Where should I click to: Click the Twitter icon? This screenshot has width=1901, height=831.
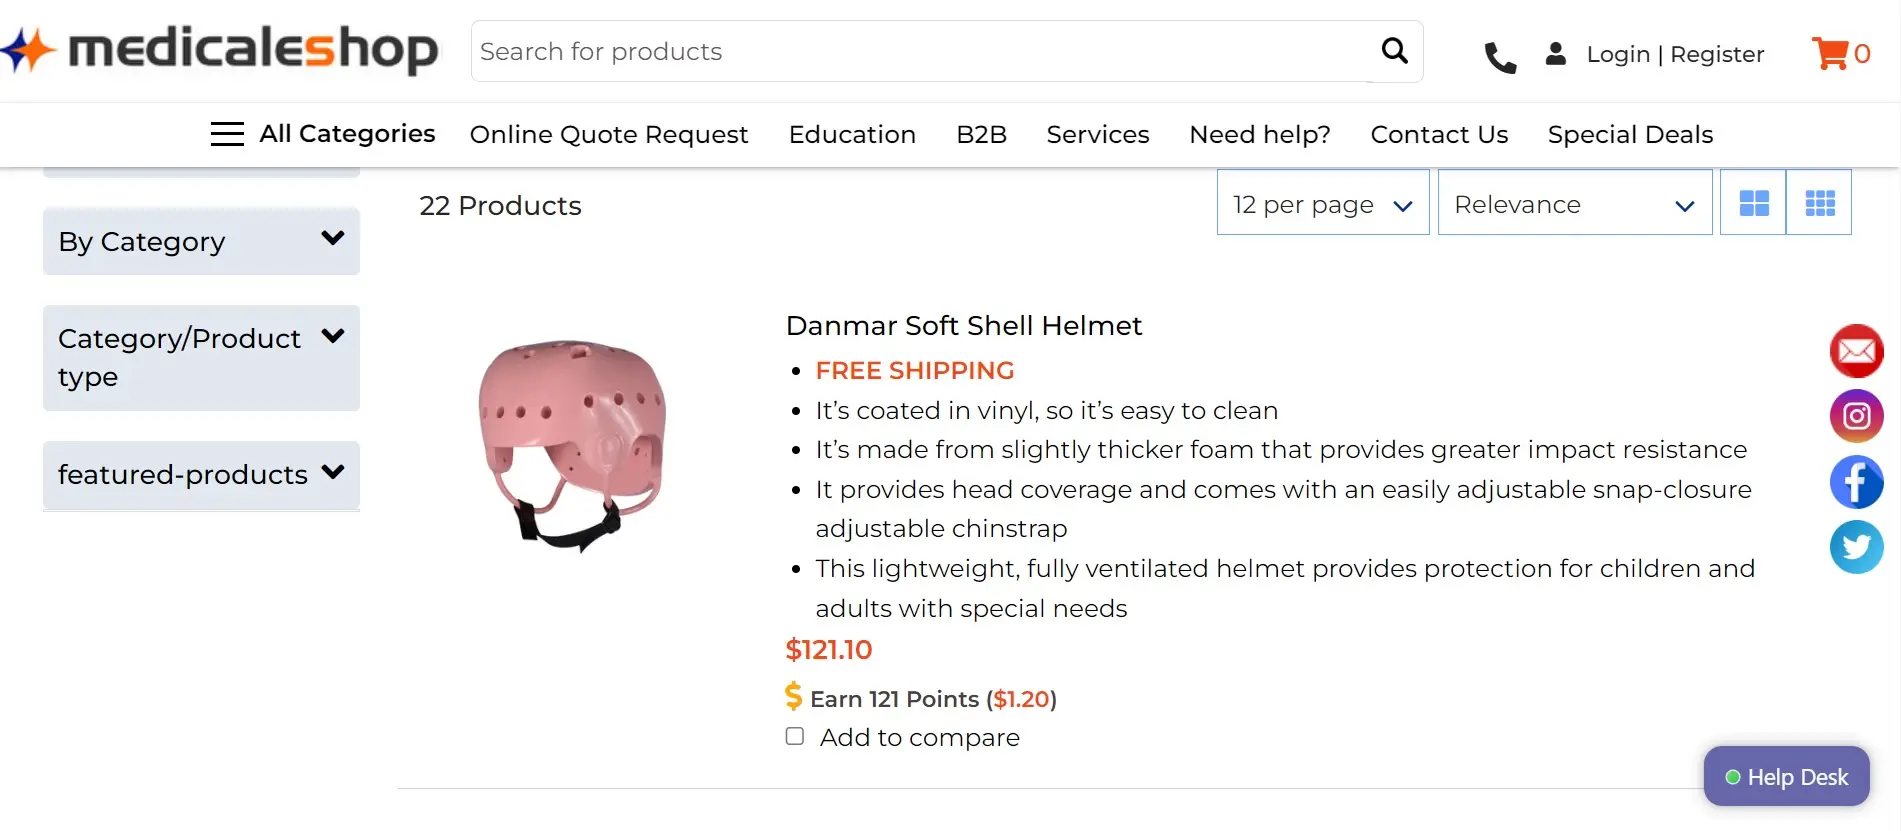1856,547
